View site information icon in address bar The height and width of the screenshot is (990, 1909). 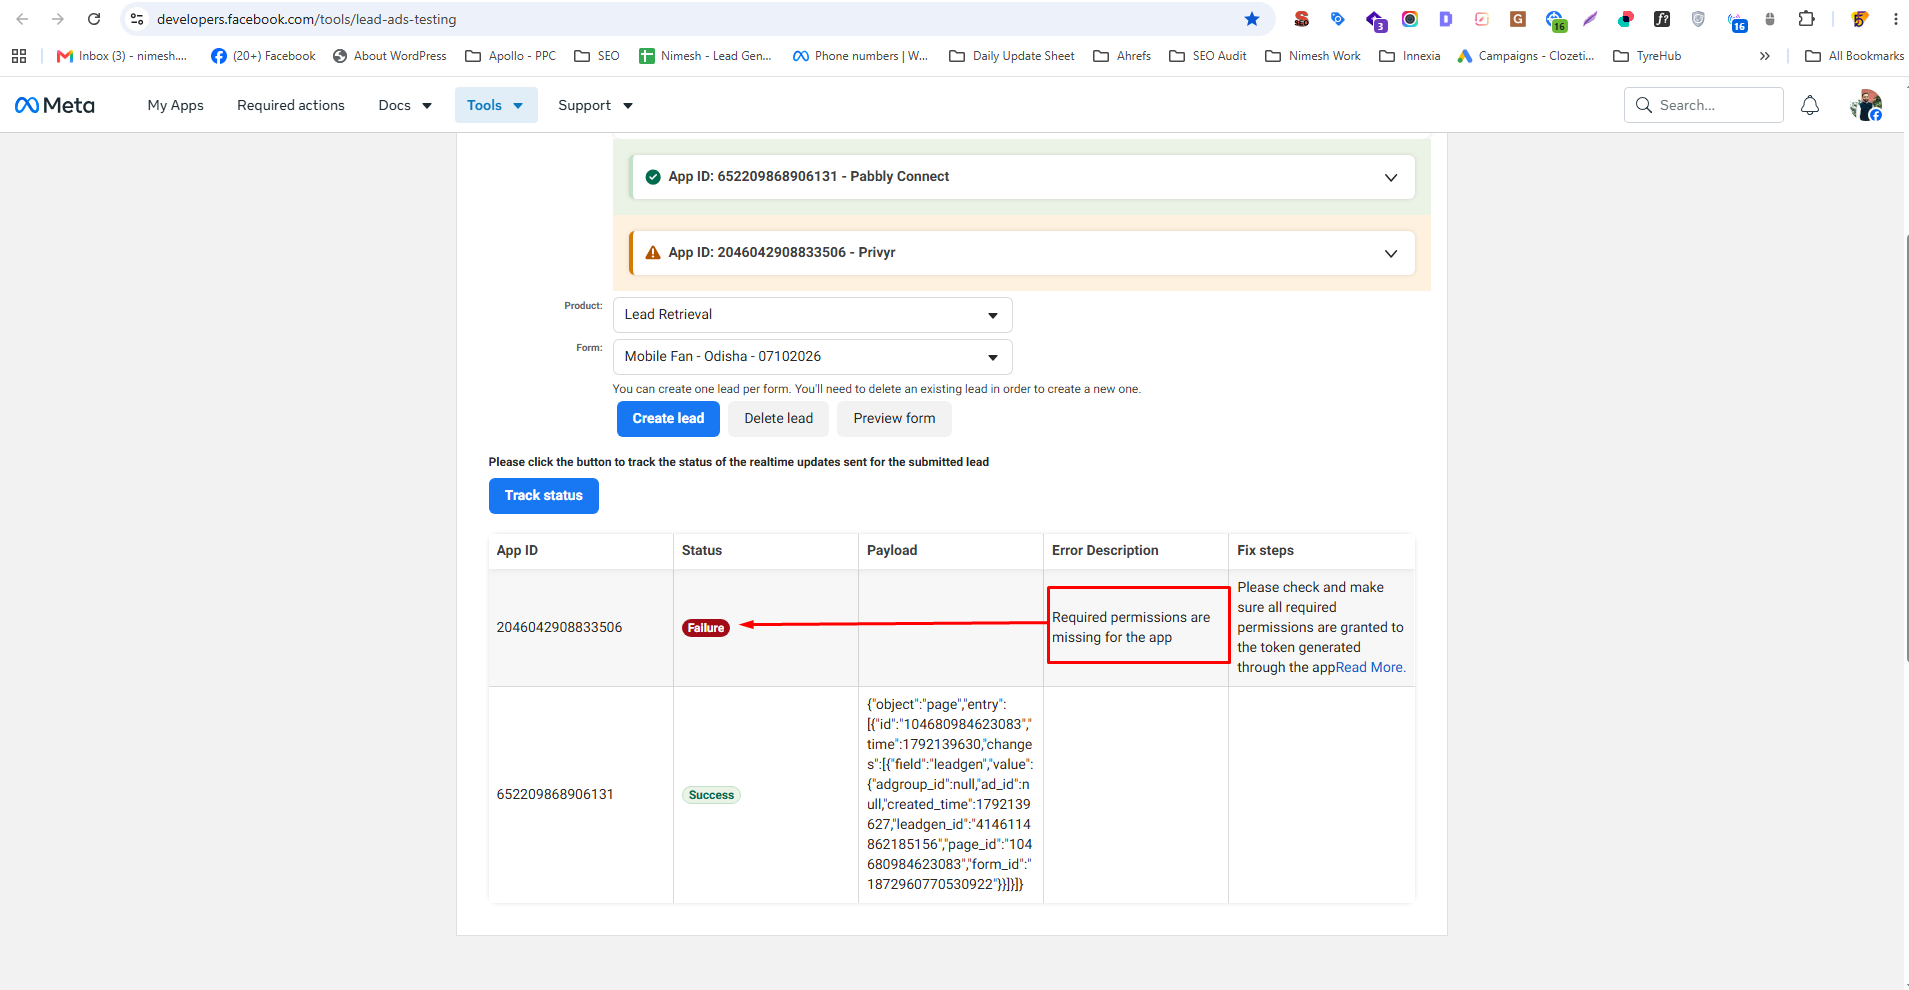138,19
